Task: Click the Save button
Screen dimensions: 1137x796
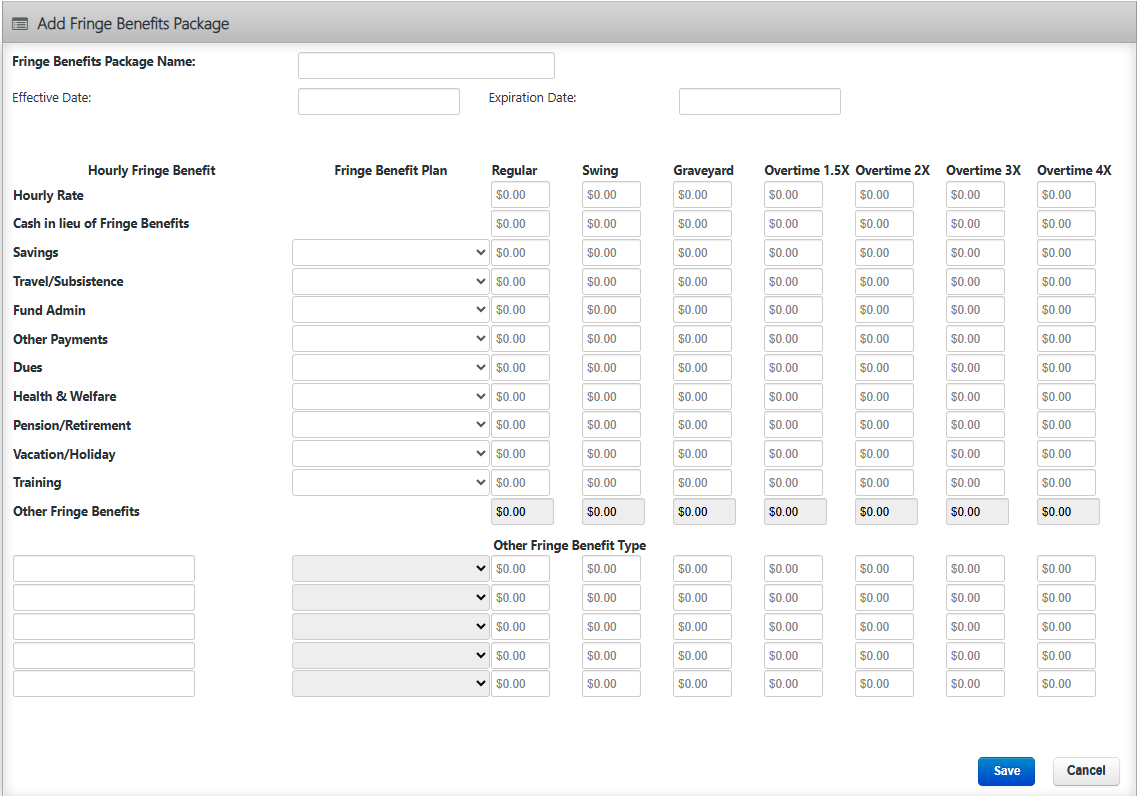Action: [1006, 771]
